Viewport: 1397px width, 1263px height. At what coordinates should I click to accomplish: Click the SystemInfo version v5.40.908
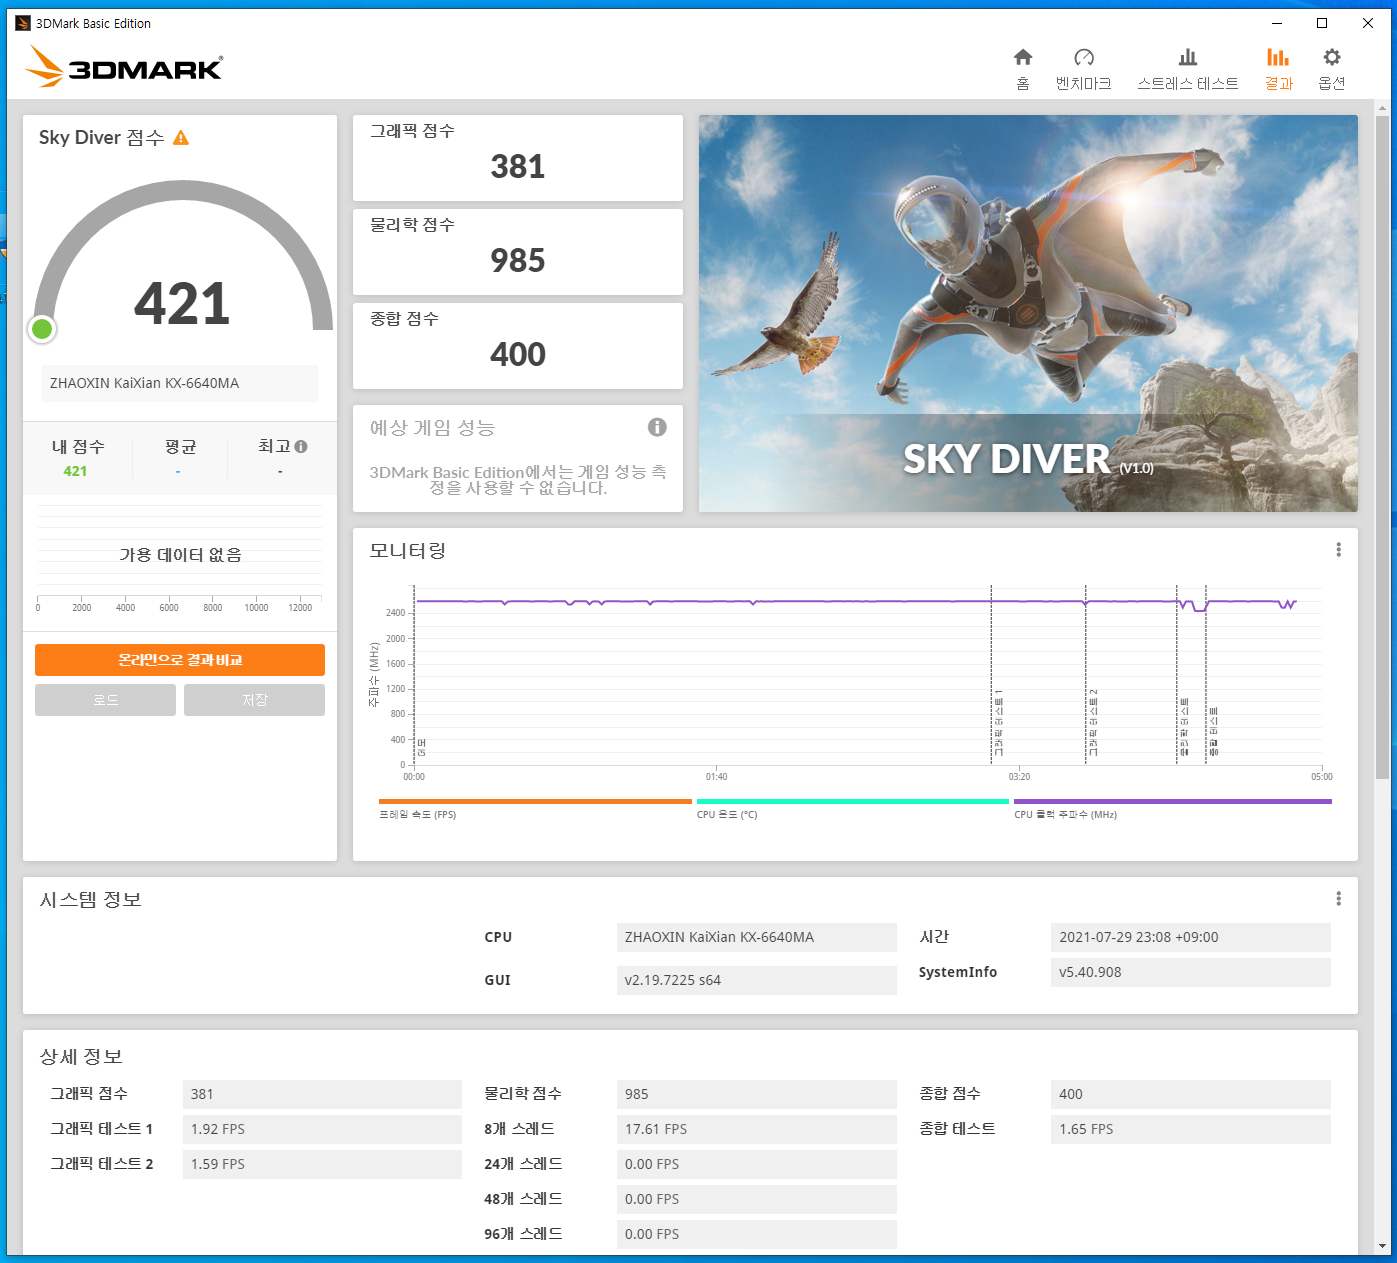tap(1190, 972)
